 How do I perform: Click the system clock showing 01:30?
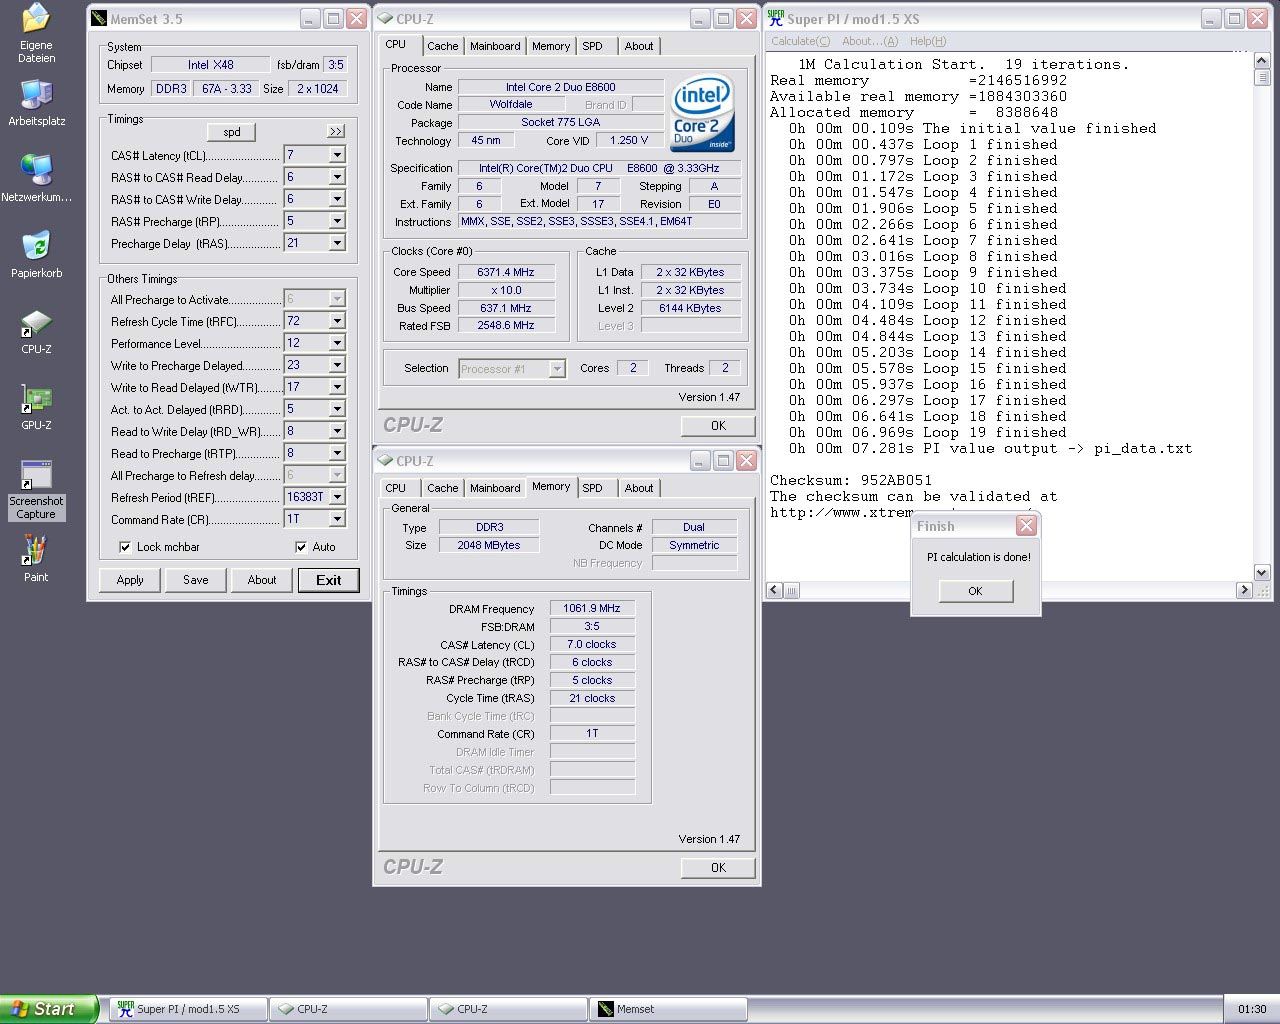click(x=1252, y=1009)
